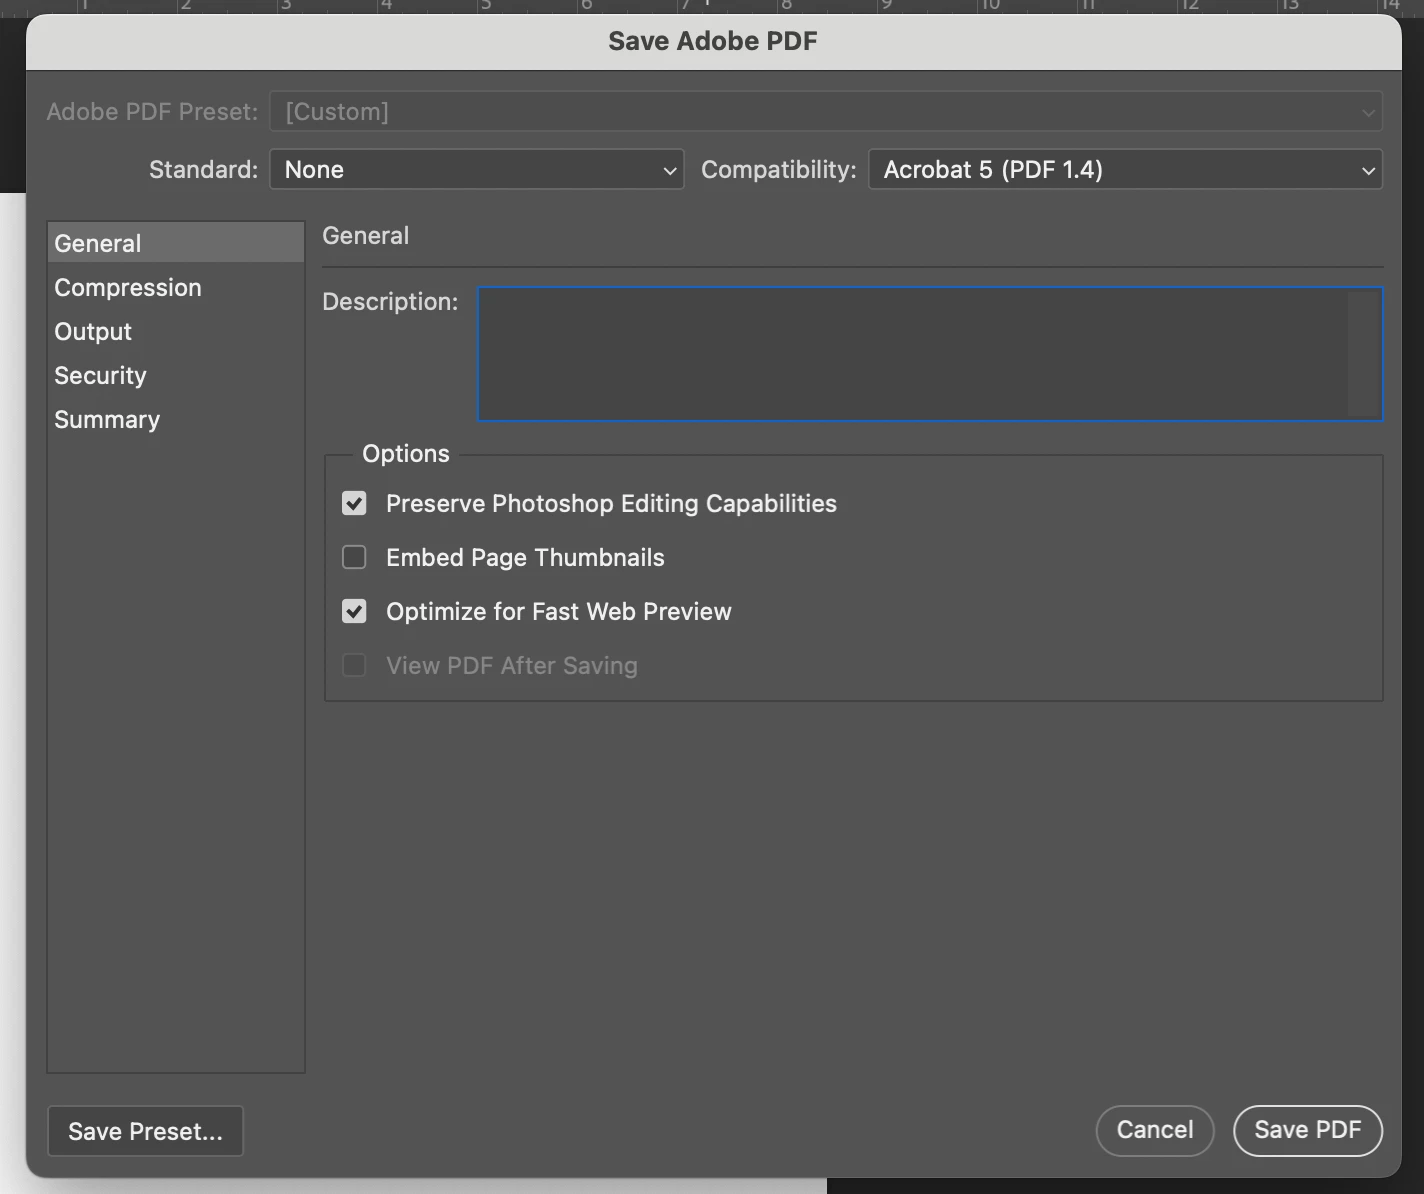Select the General category in sidebar
The height and width of the screenshot is (1194, 1424).
(x=96, y=242)
